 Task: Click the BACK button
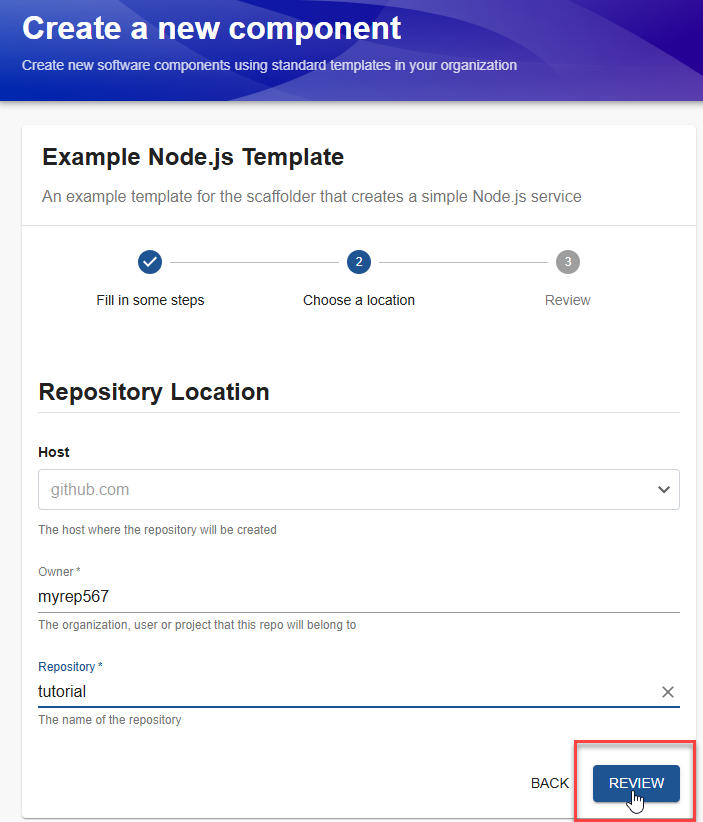pos(549,783)
